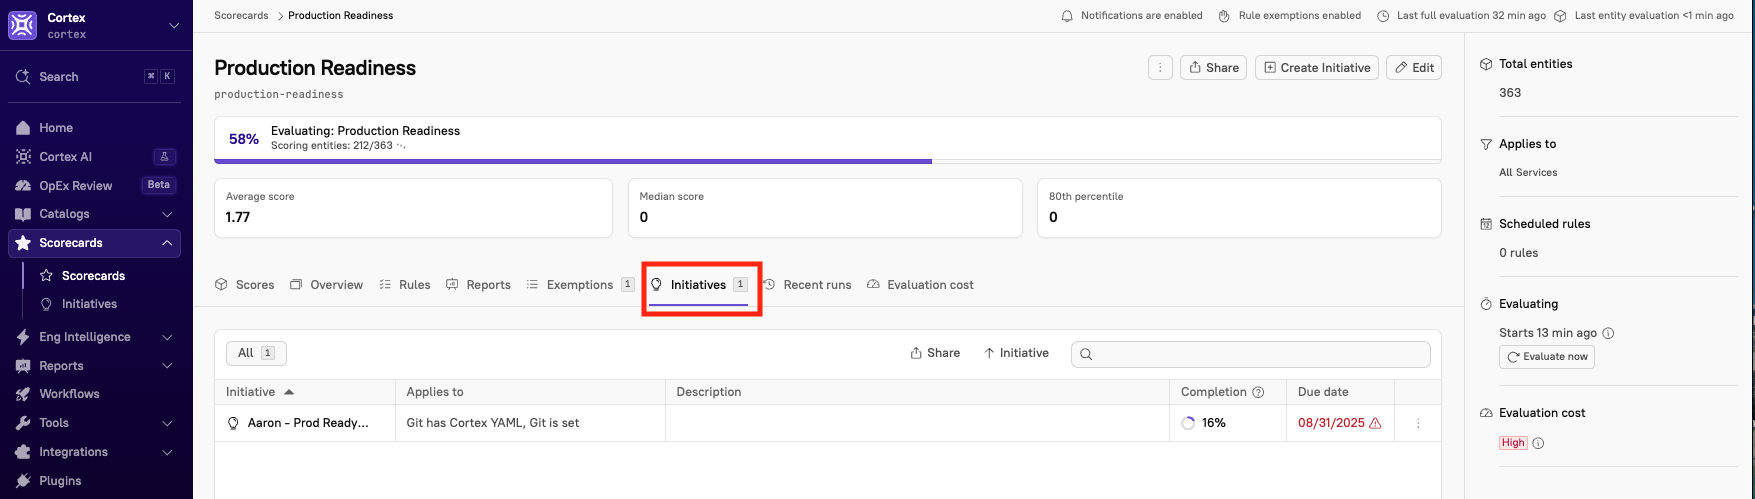Switch to Evaluation cost tab
The image size is (1755, 499).
click(920, 285)
